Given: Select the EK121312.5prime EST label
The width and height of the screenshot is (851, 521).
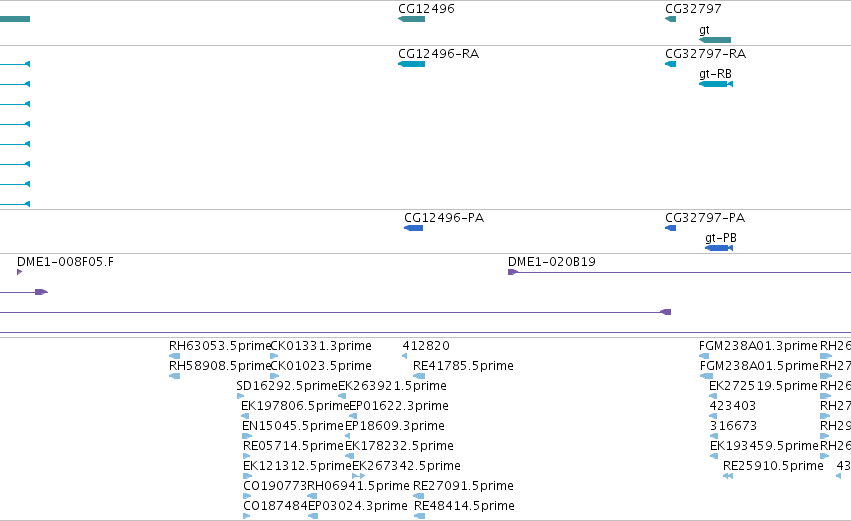Looking at the screenshot, I should (297, 466).
